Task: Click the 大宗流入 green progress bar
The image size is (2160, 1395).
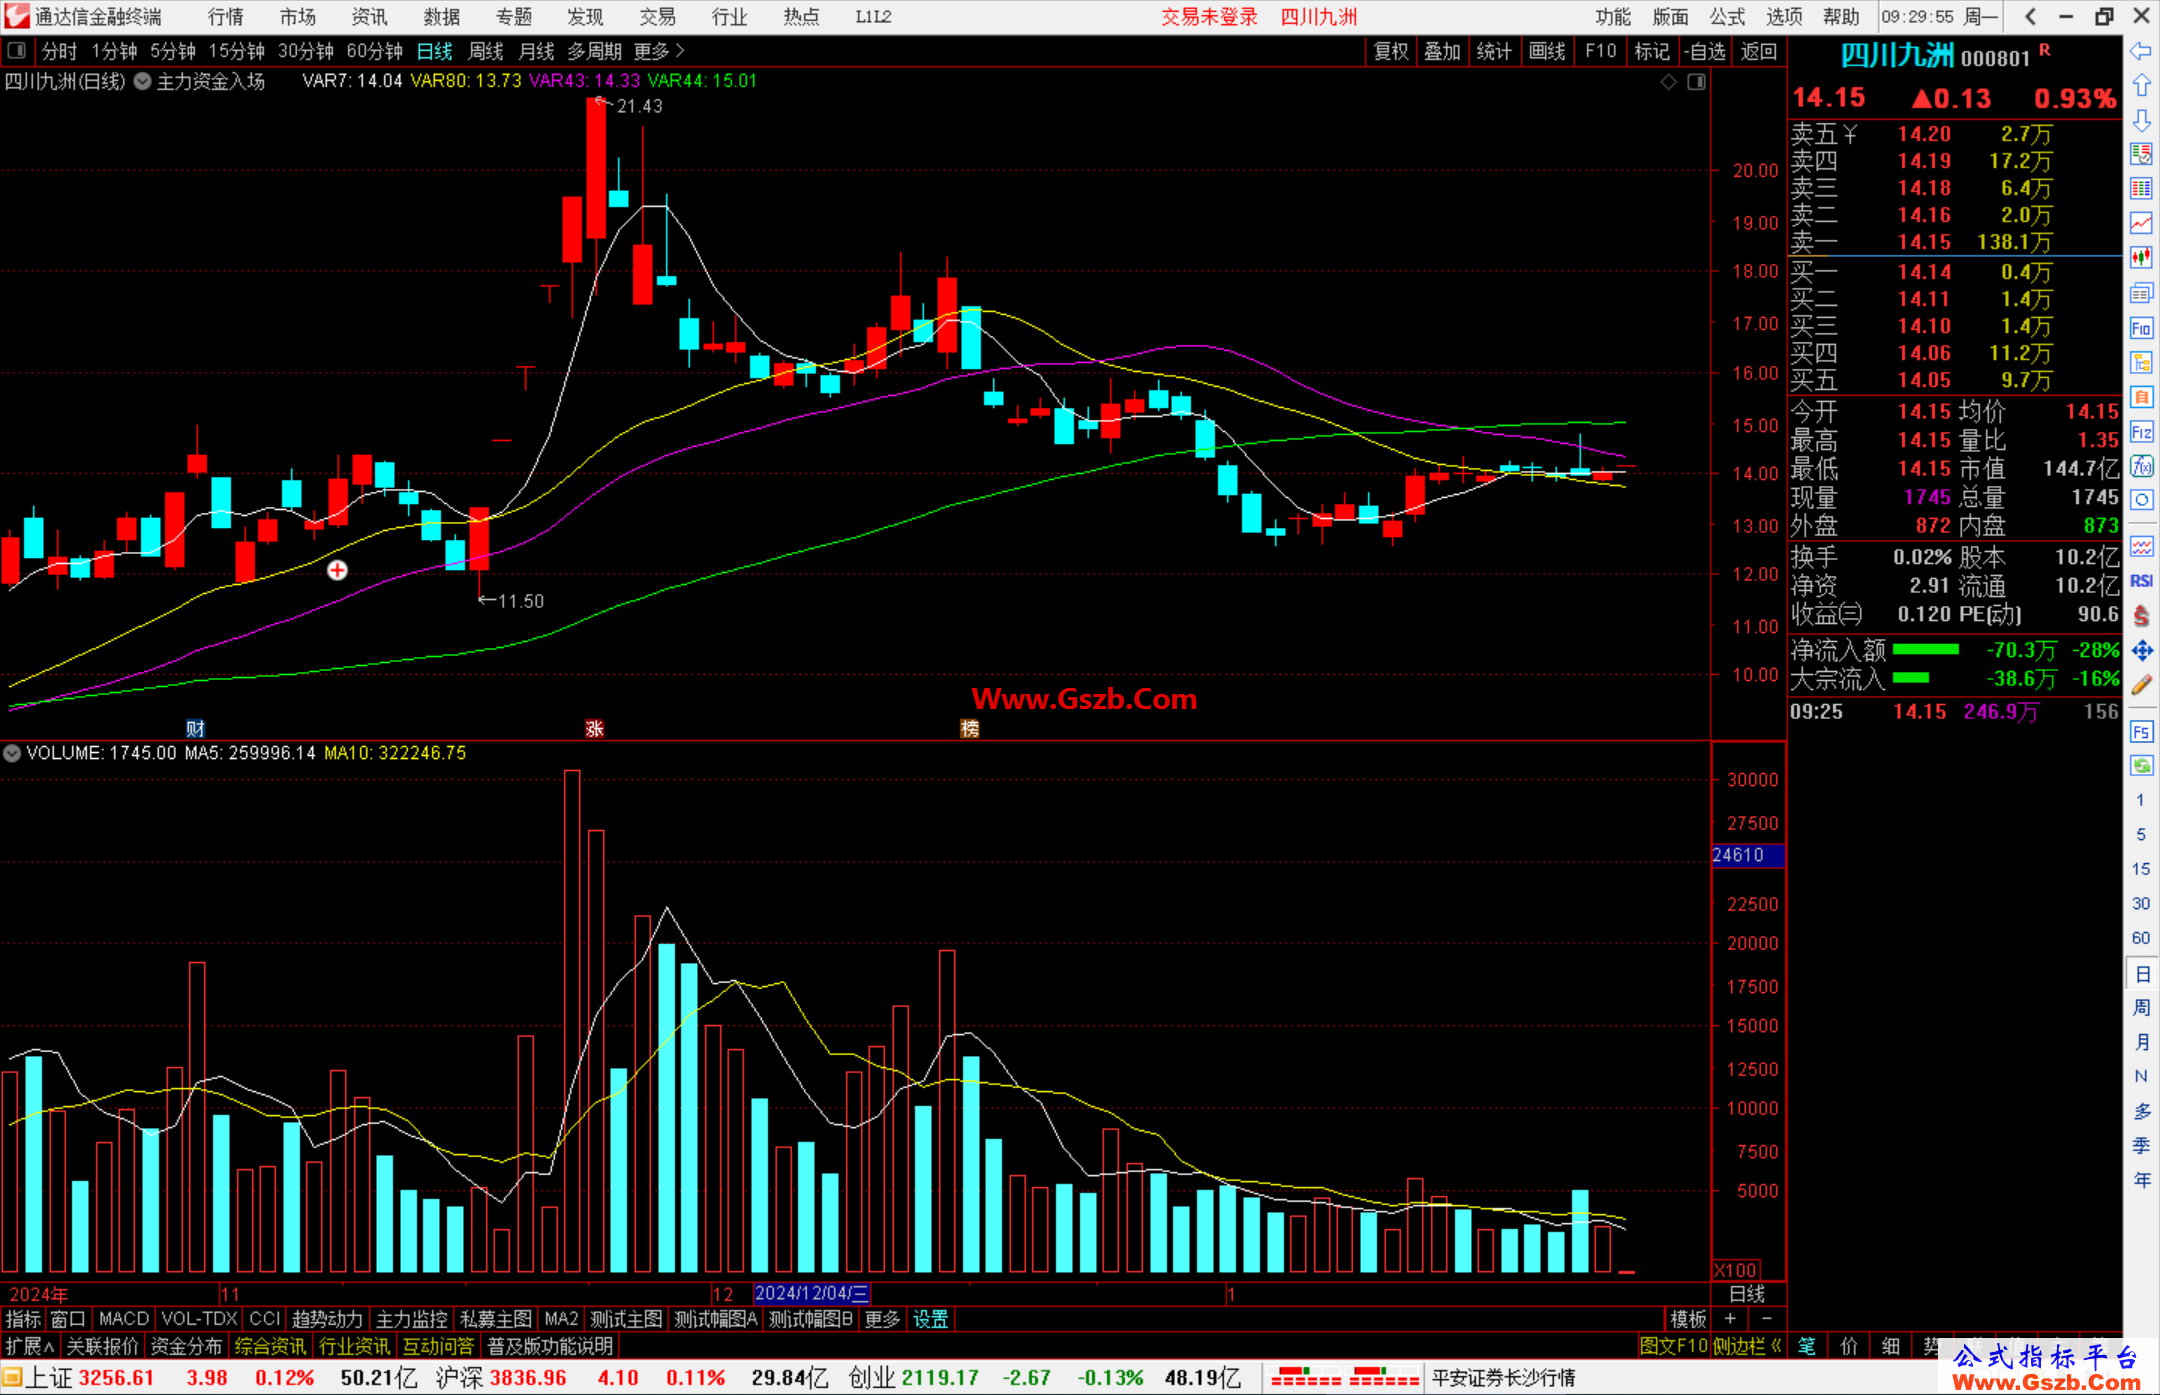Action: pyautogui.click(x=1911, y=679)
